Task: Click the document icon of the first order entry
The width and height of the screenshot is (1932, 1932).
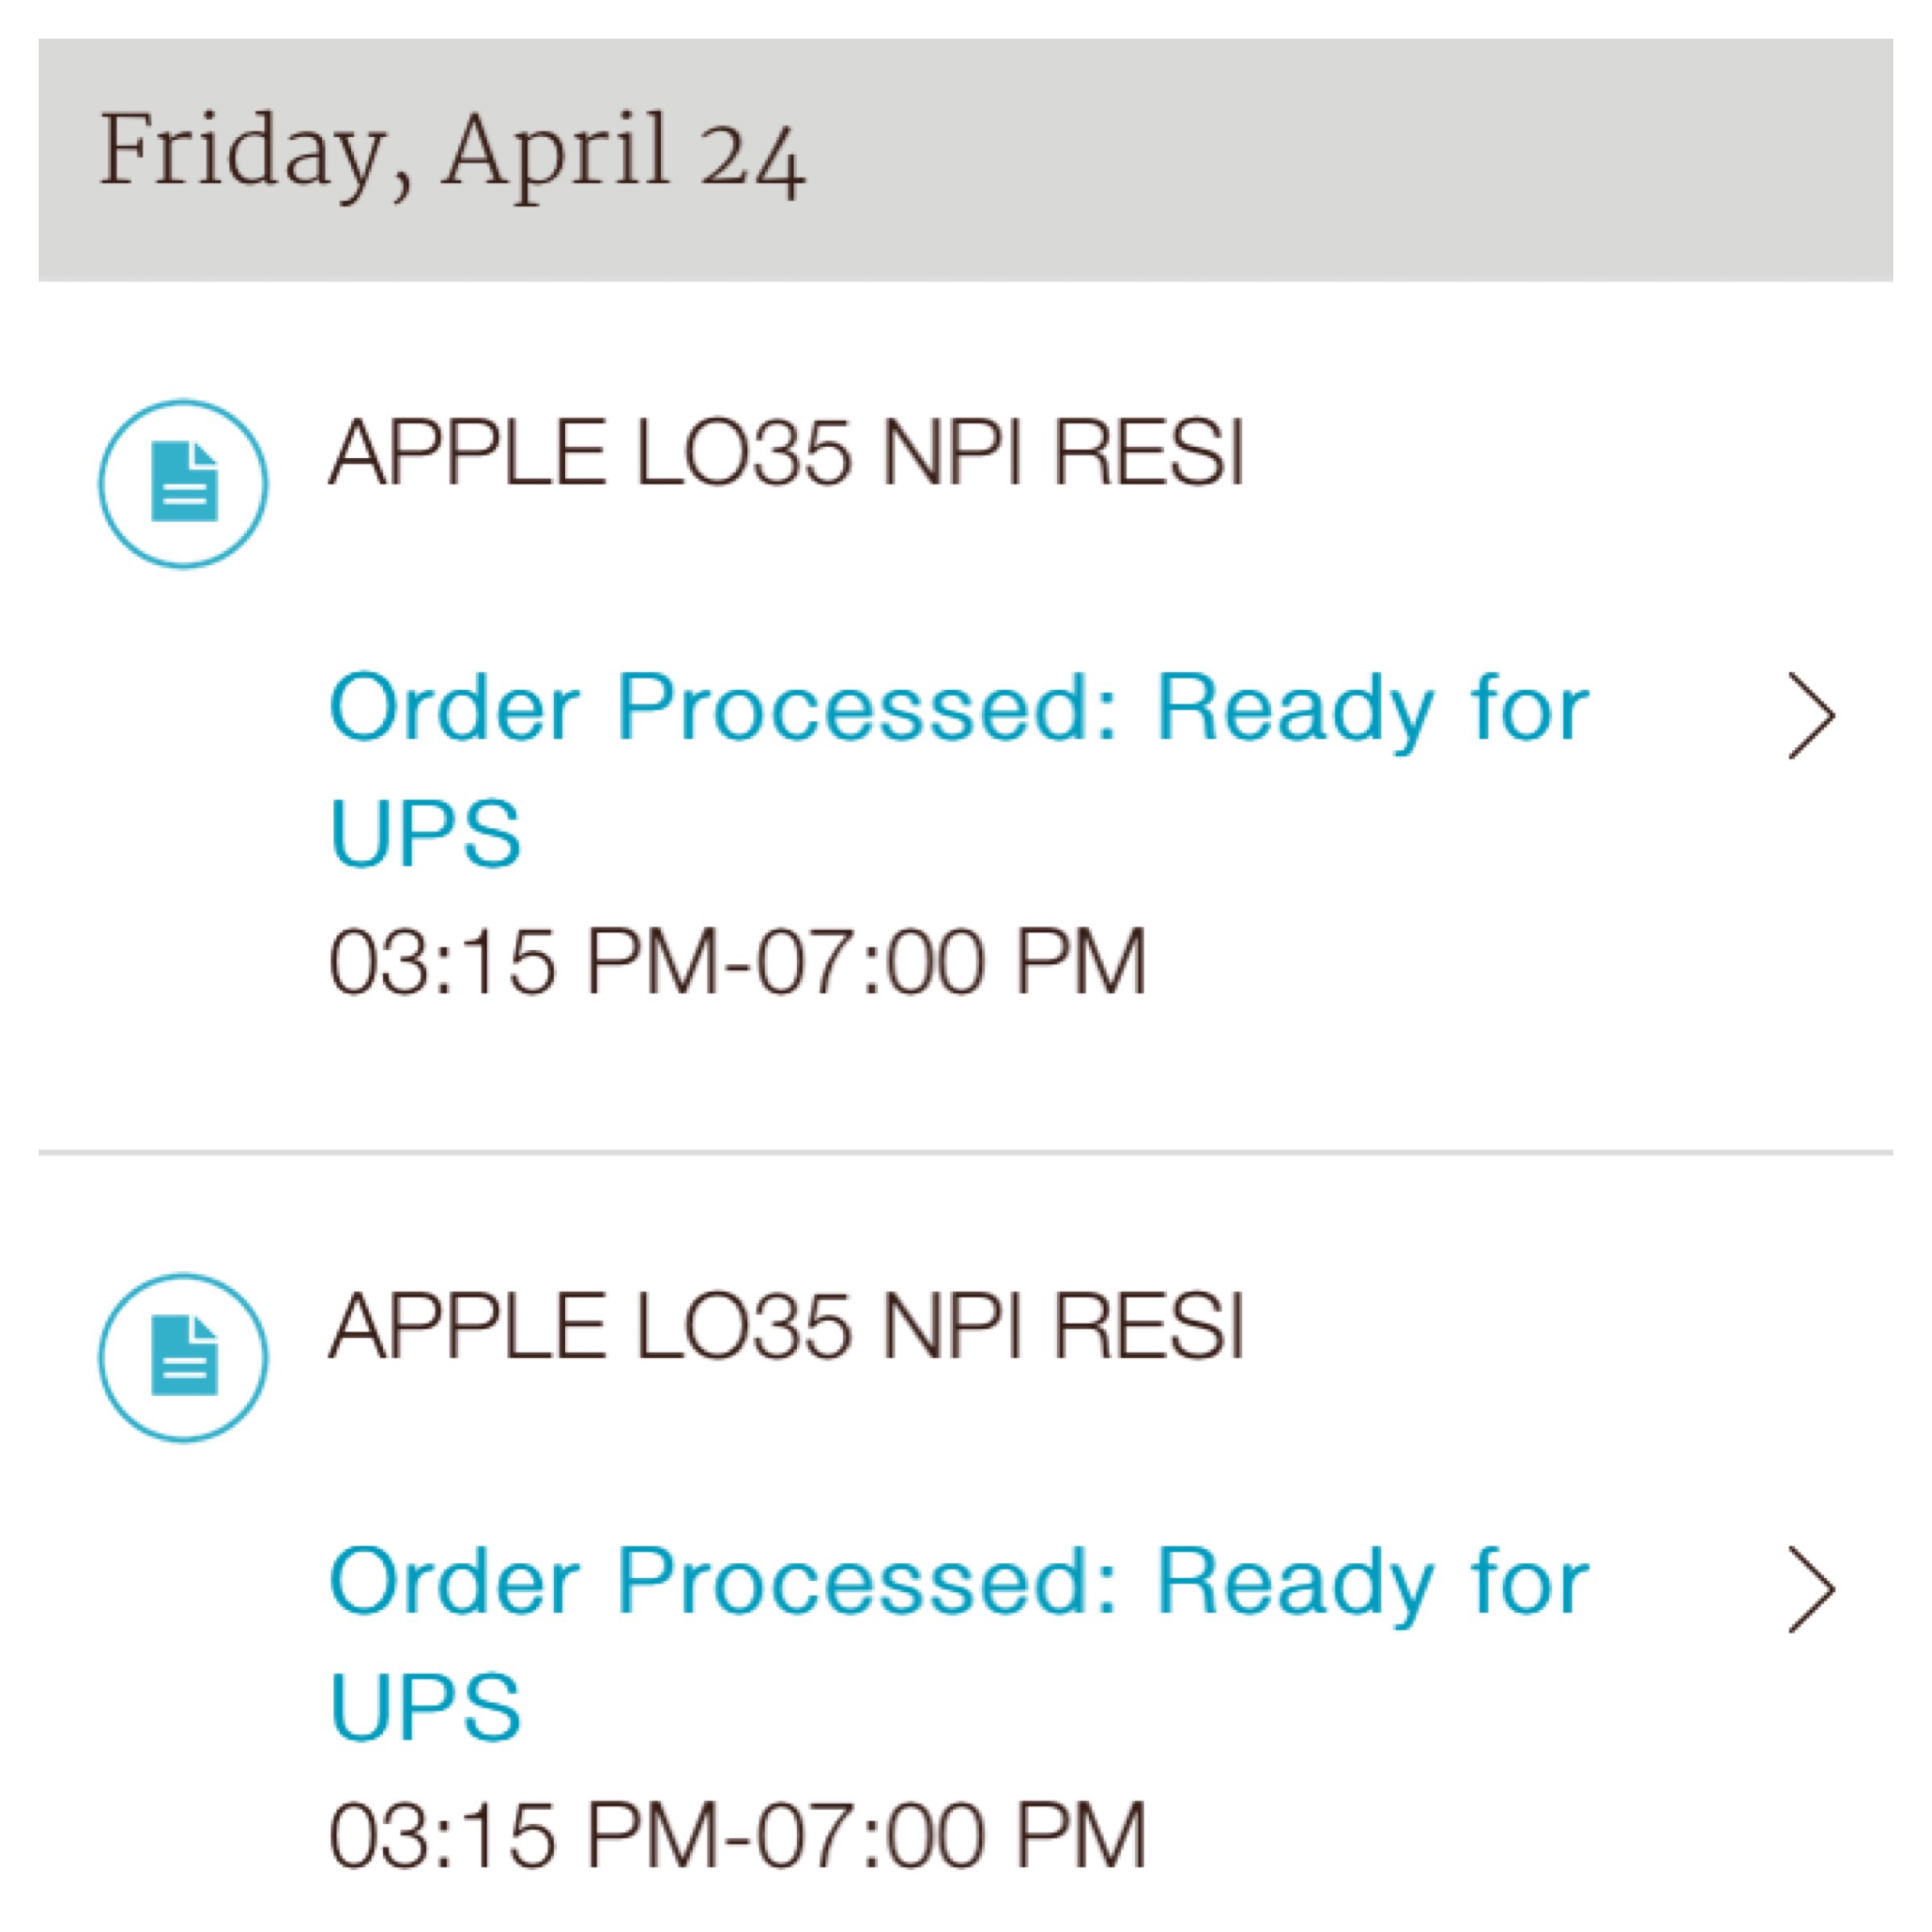Action: (184, 483)
